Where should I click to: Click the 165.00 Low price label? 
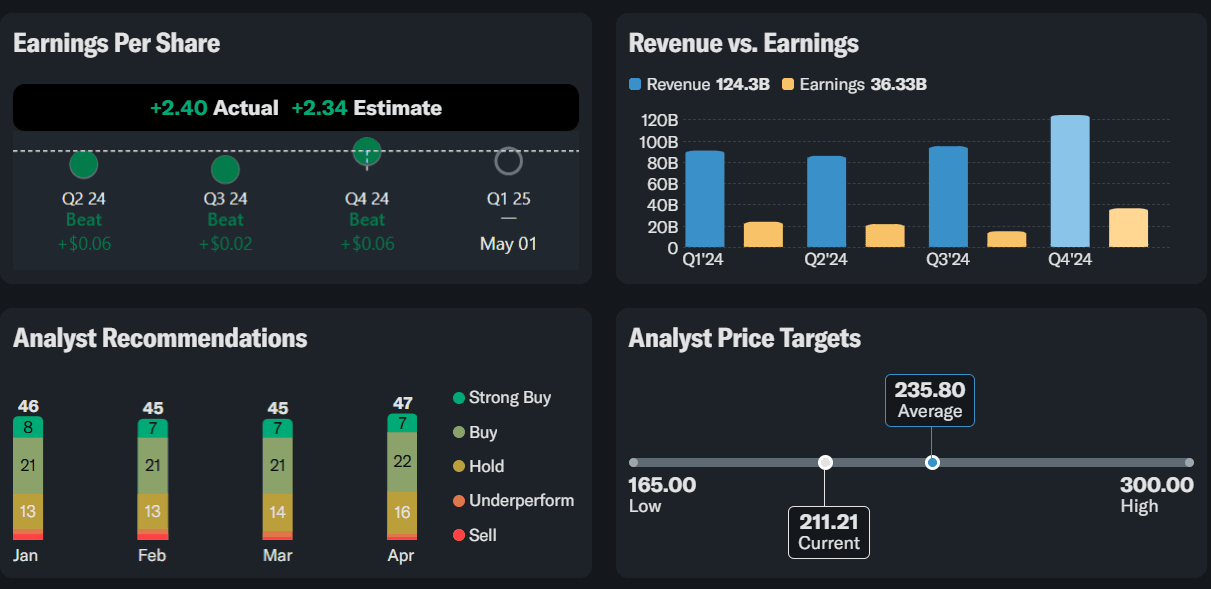662,485
